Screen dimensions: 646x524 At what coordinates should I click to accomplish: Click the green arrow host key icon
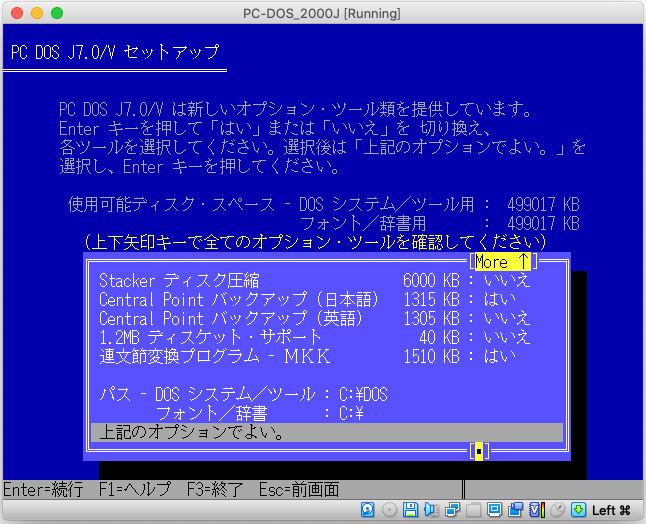coord(578,510)
